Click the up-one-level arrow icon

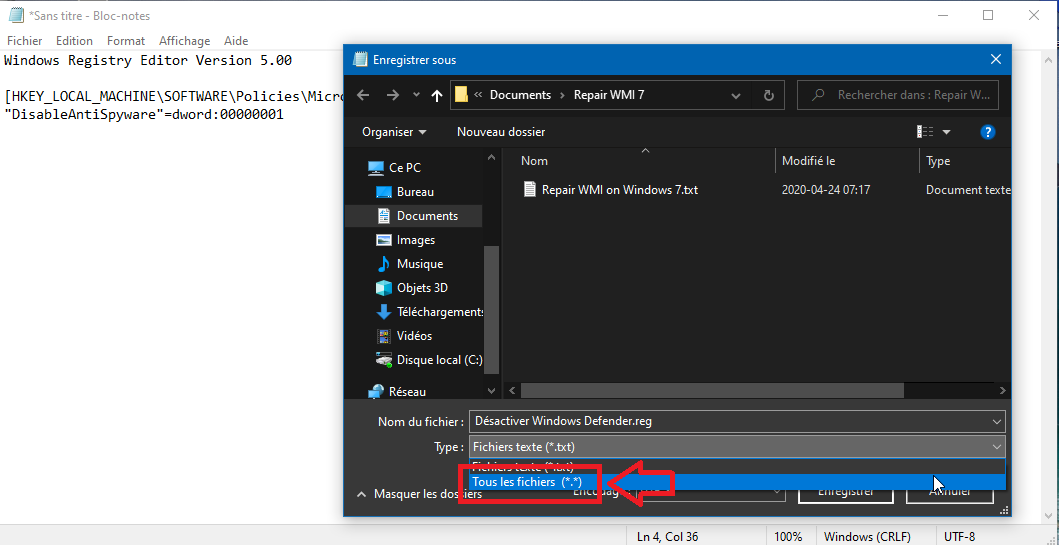tap(436, 95)
